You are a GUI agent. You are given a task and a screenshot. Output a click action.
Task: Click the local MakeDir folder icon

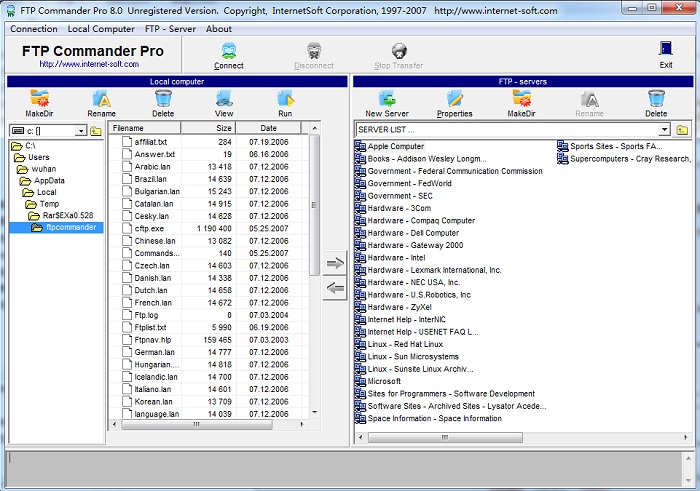[x=39, y=98]
